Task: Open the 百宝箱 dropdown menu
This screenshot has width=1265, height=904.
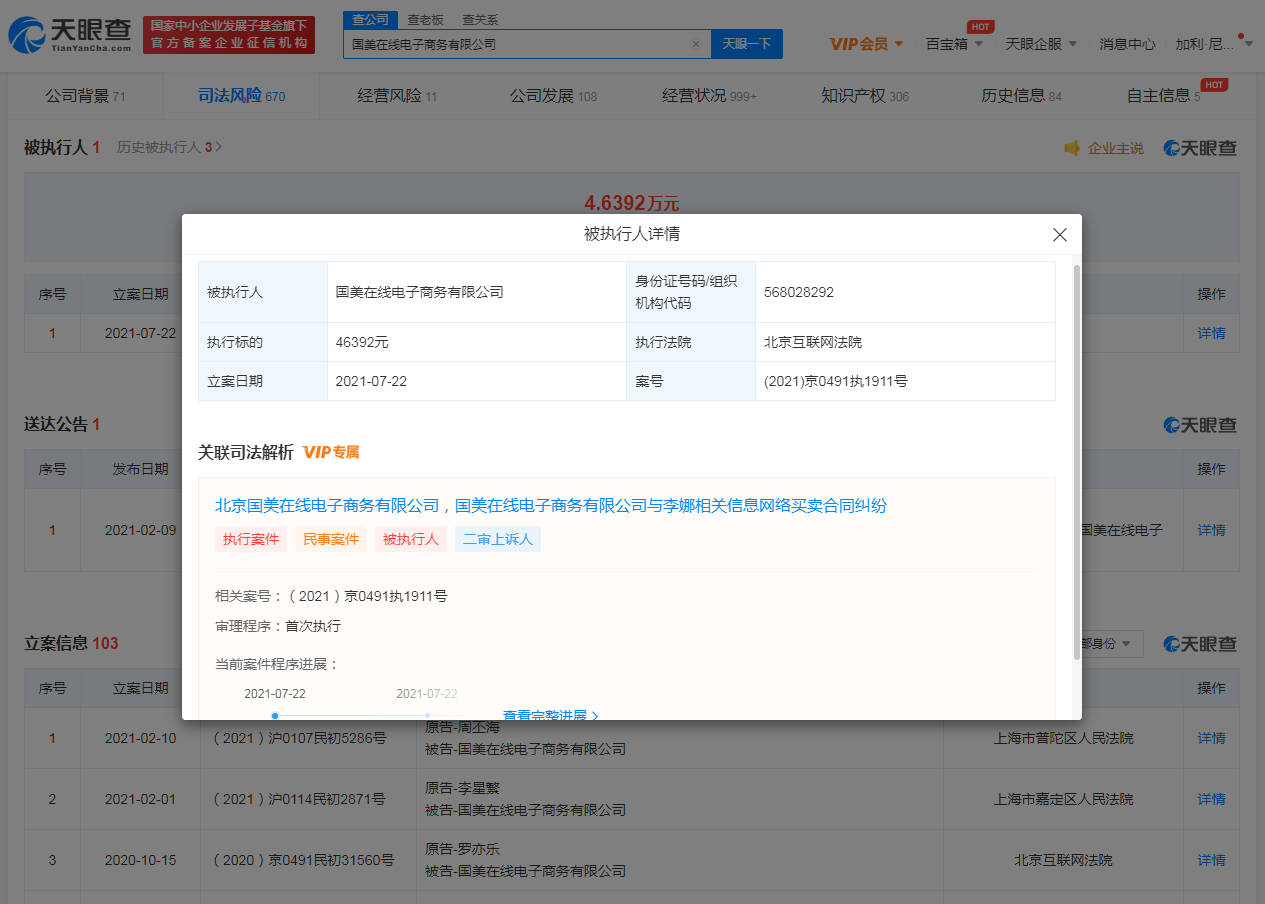Action: (954, 44)
